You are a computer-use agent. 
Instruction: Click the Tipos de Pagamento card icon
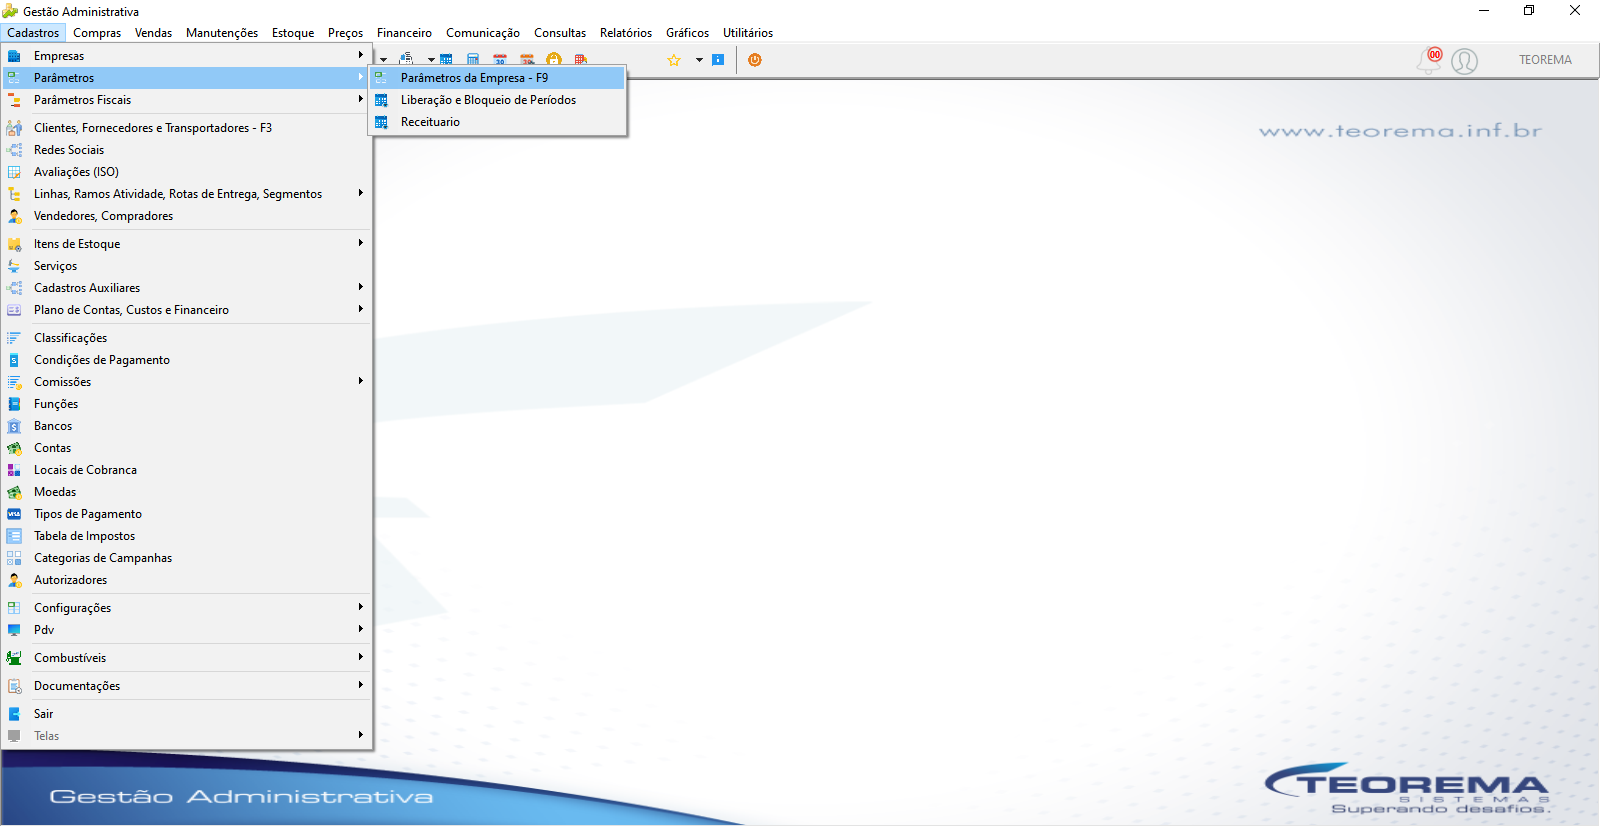tap(14, 514)
